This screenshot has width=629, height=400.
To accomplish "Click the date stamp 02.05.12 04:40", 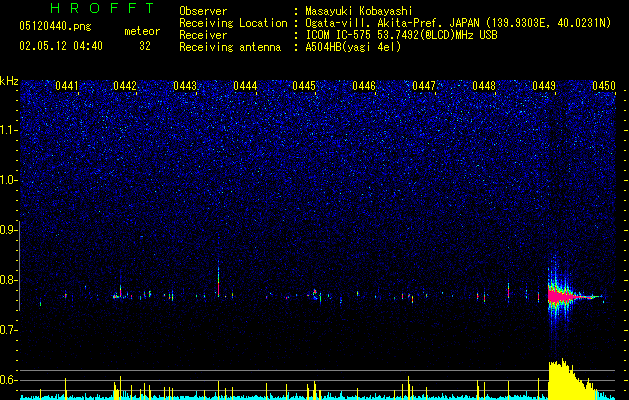I will 61,46.
